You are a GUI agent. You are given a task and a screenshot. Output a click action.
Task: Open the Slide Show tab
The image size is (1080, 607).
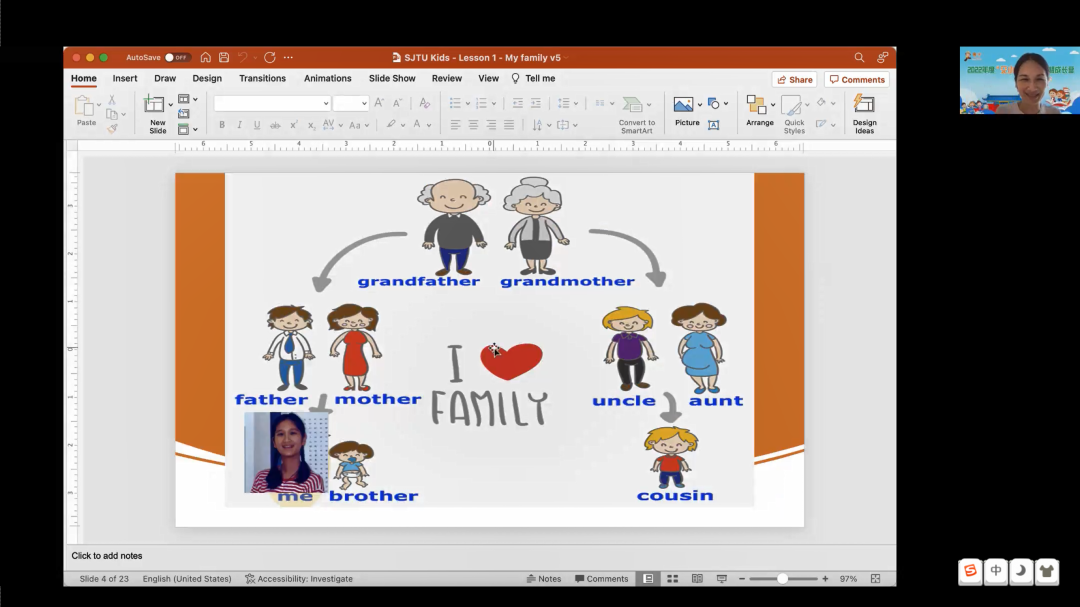(x=392, y=79)
